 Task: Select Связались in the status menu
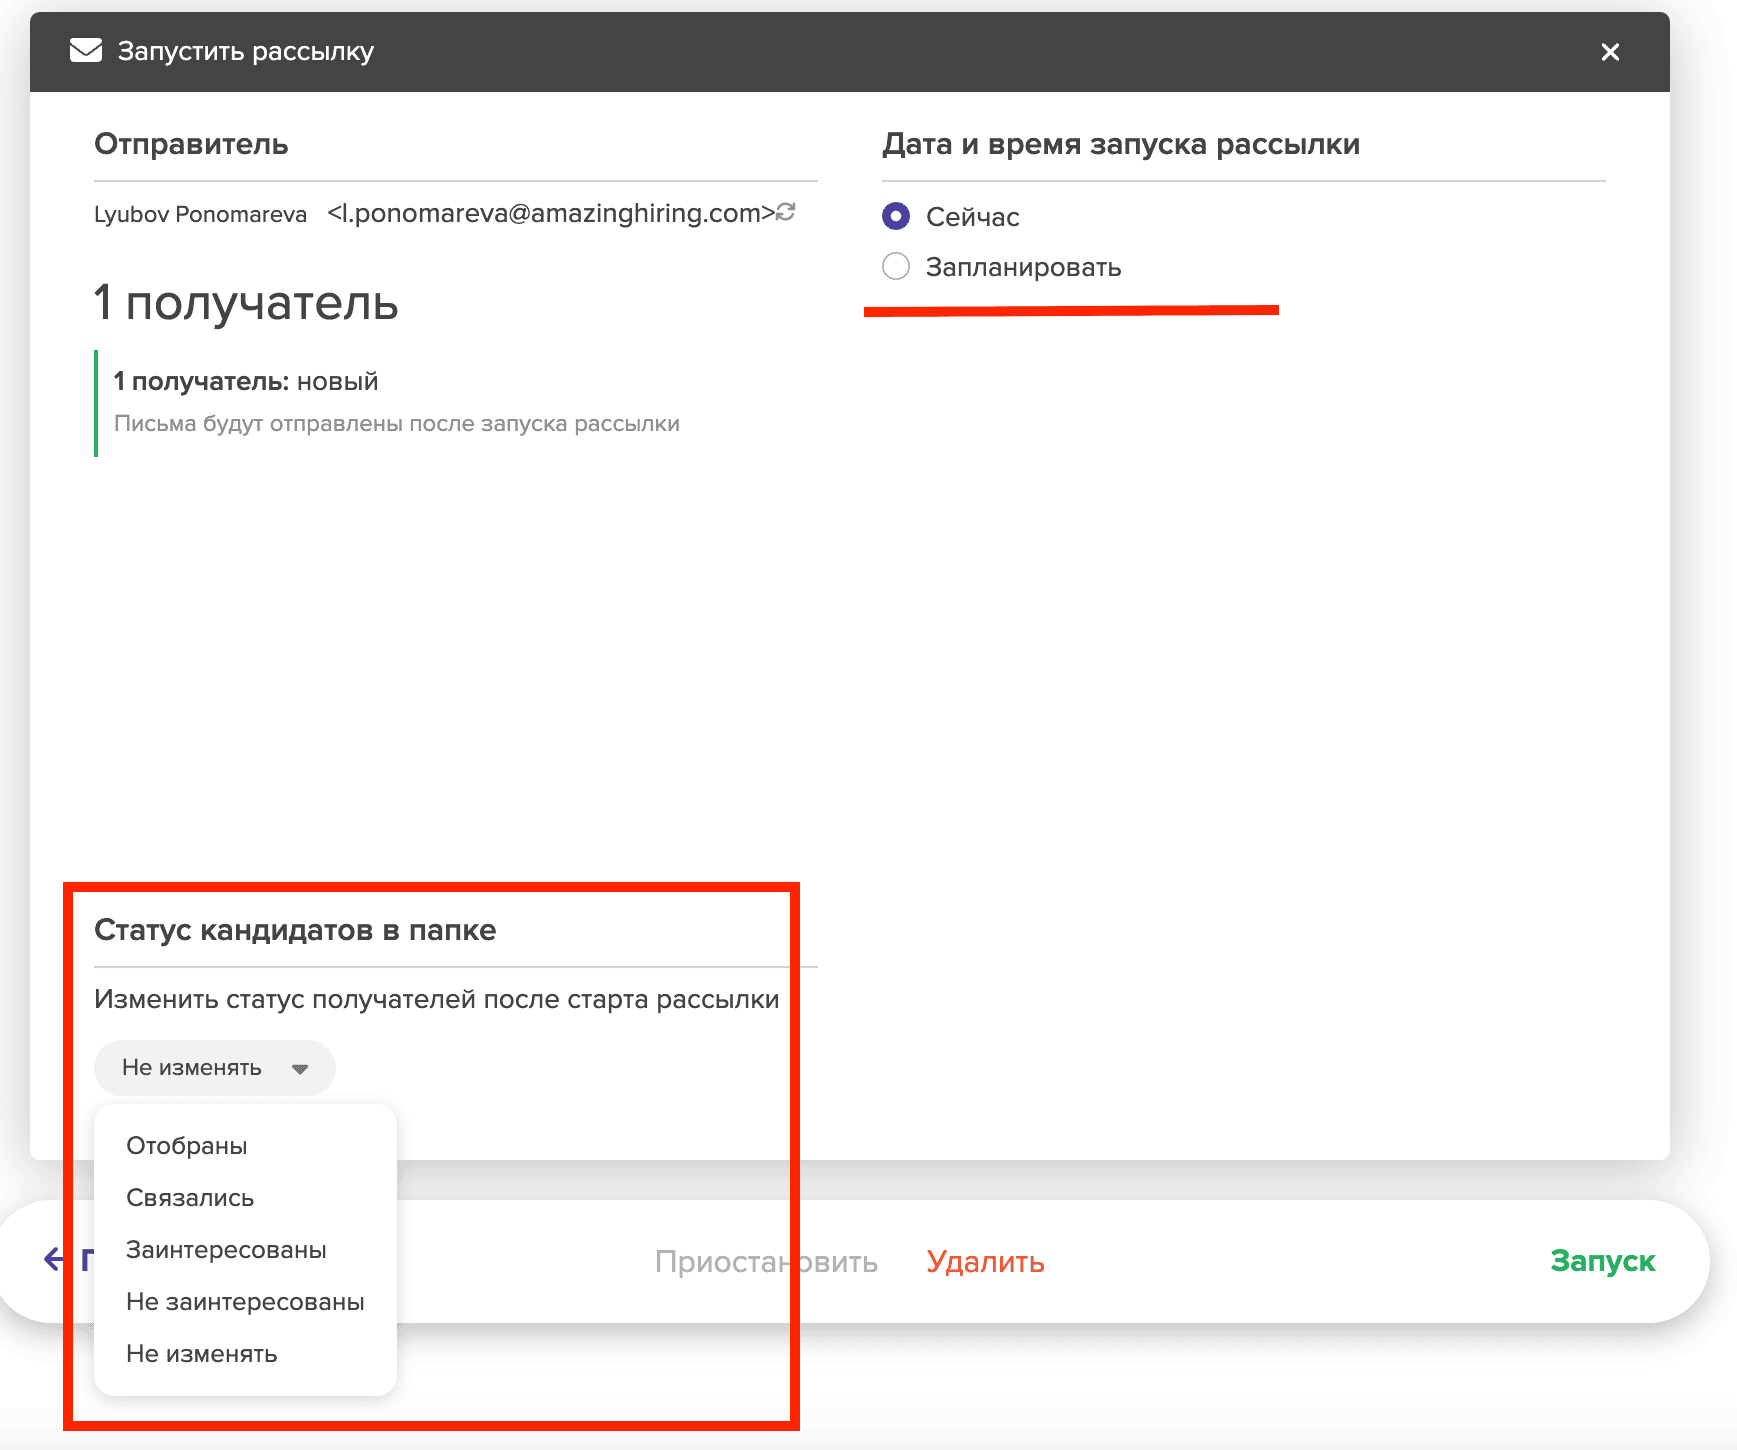[190, 1198]
